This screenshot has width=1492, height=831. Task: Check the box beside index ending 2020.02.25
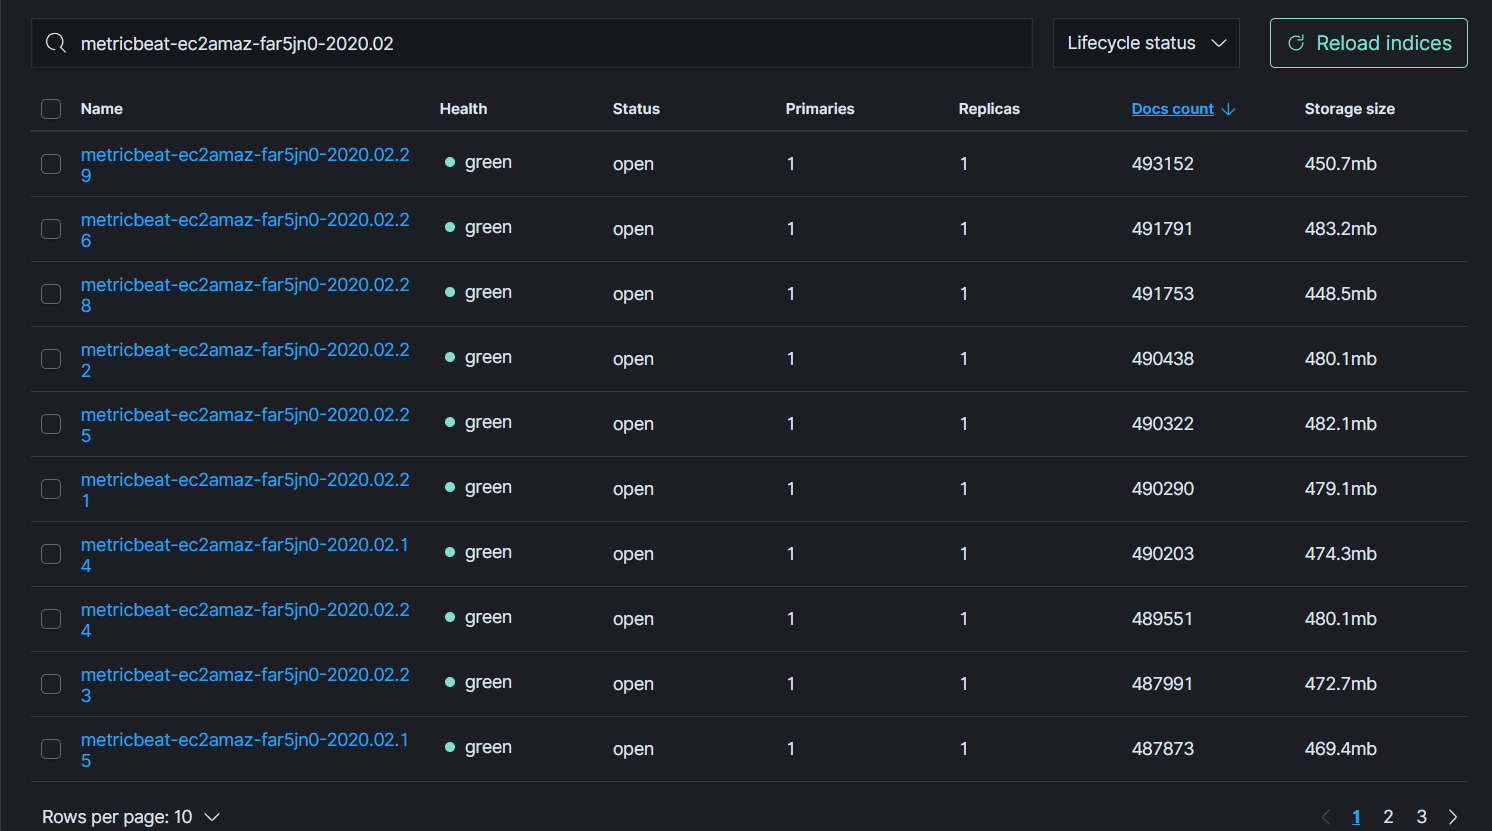51,424
